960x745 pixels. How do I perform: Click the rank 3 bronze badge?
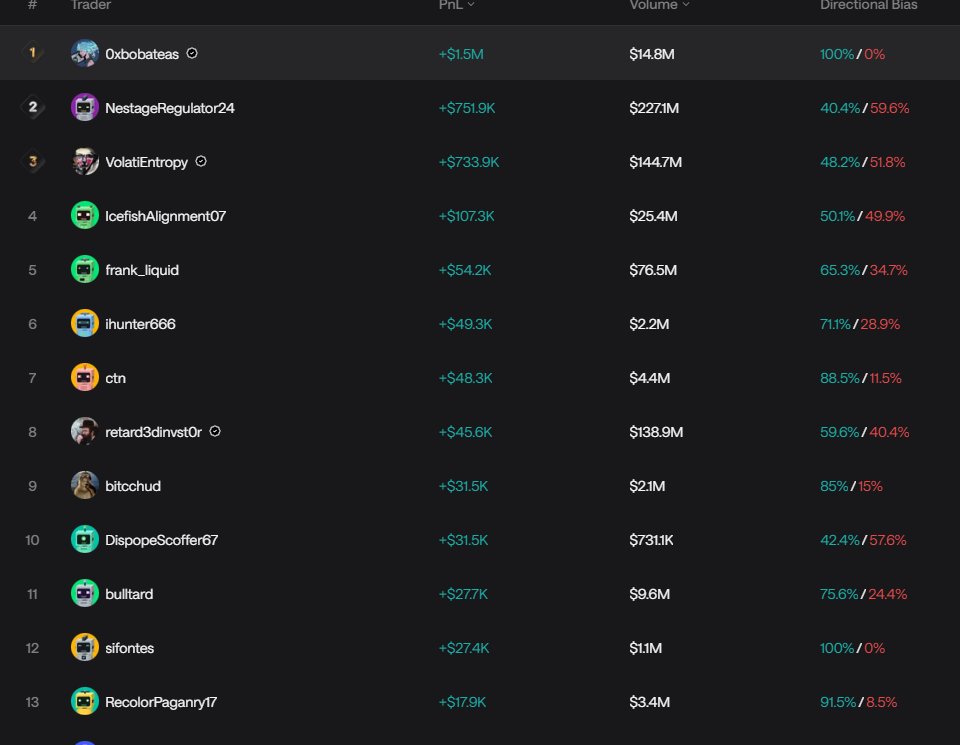pyautogui.click(x=32, y=162)
